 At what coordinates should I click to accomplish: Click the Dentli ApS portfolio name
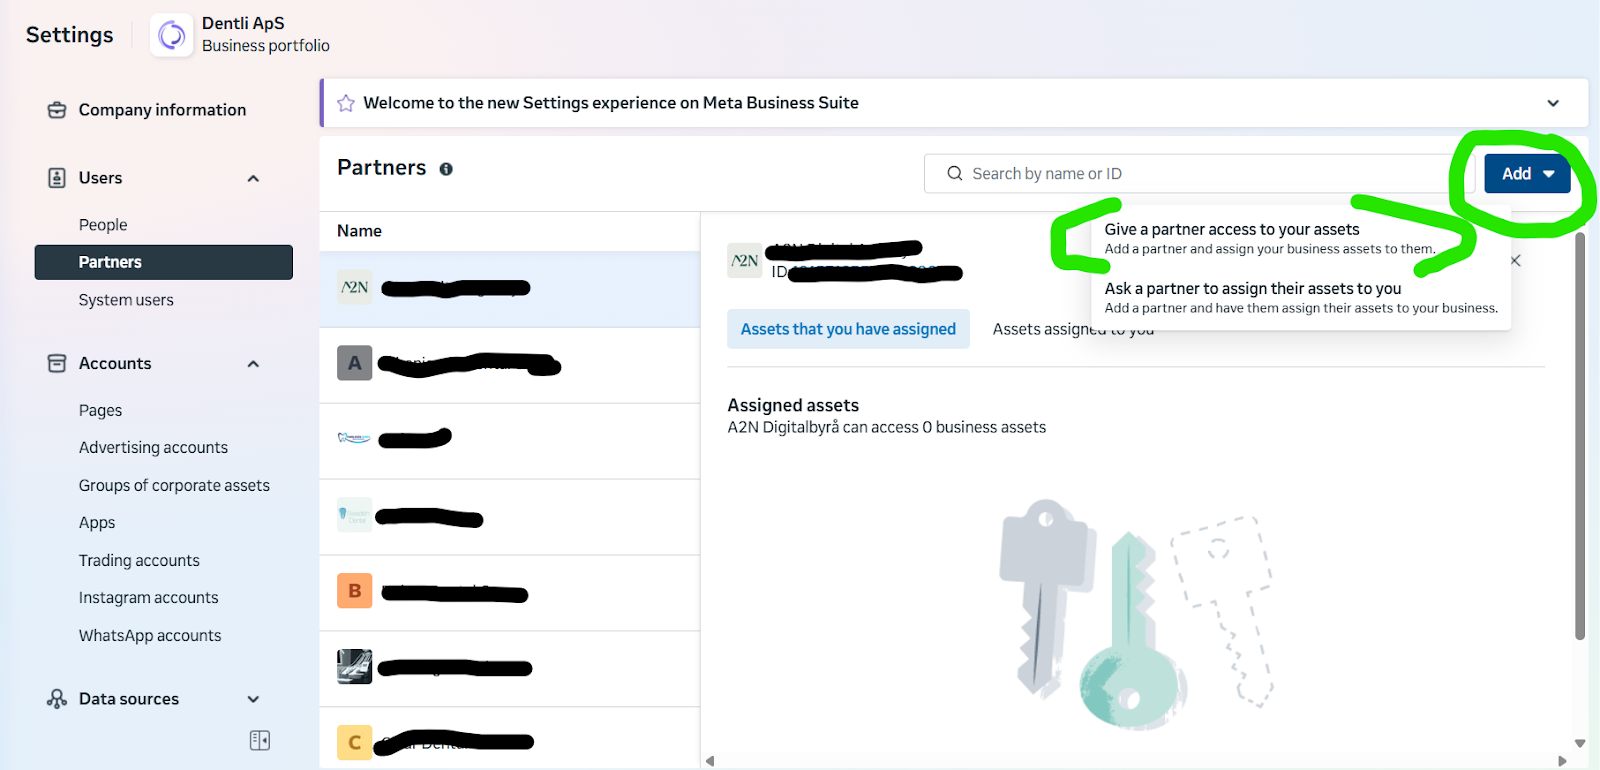(243, 23)
